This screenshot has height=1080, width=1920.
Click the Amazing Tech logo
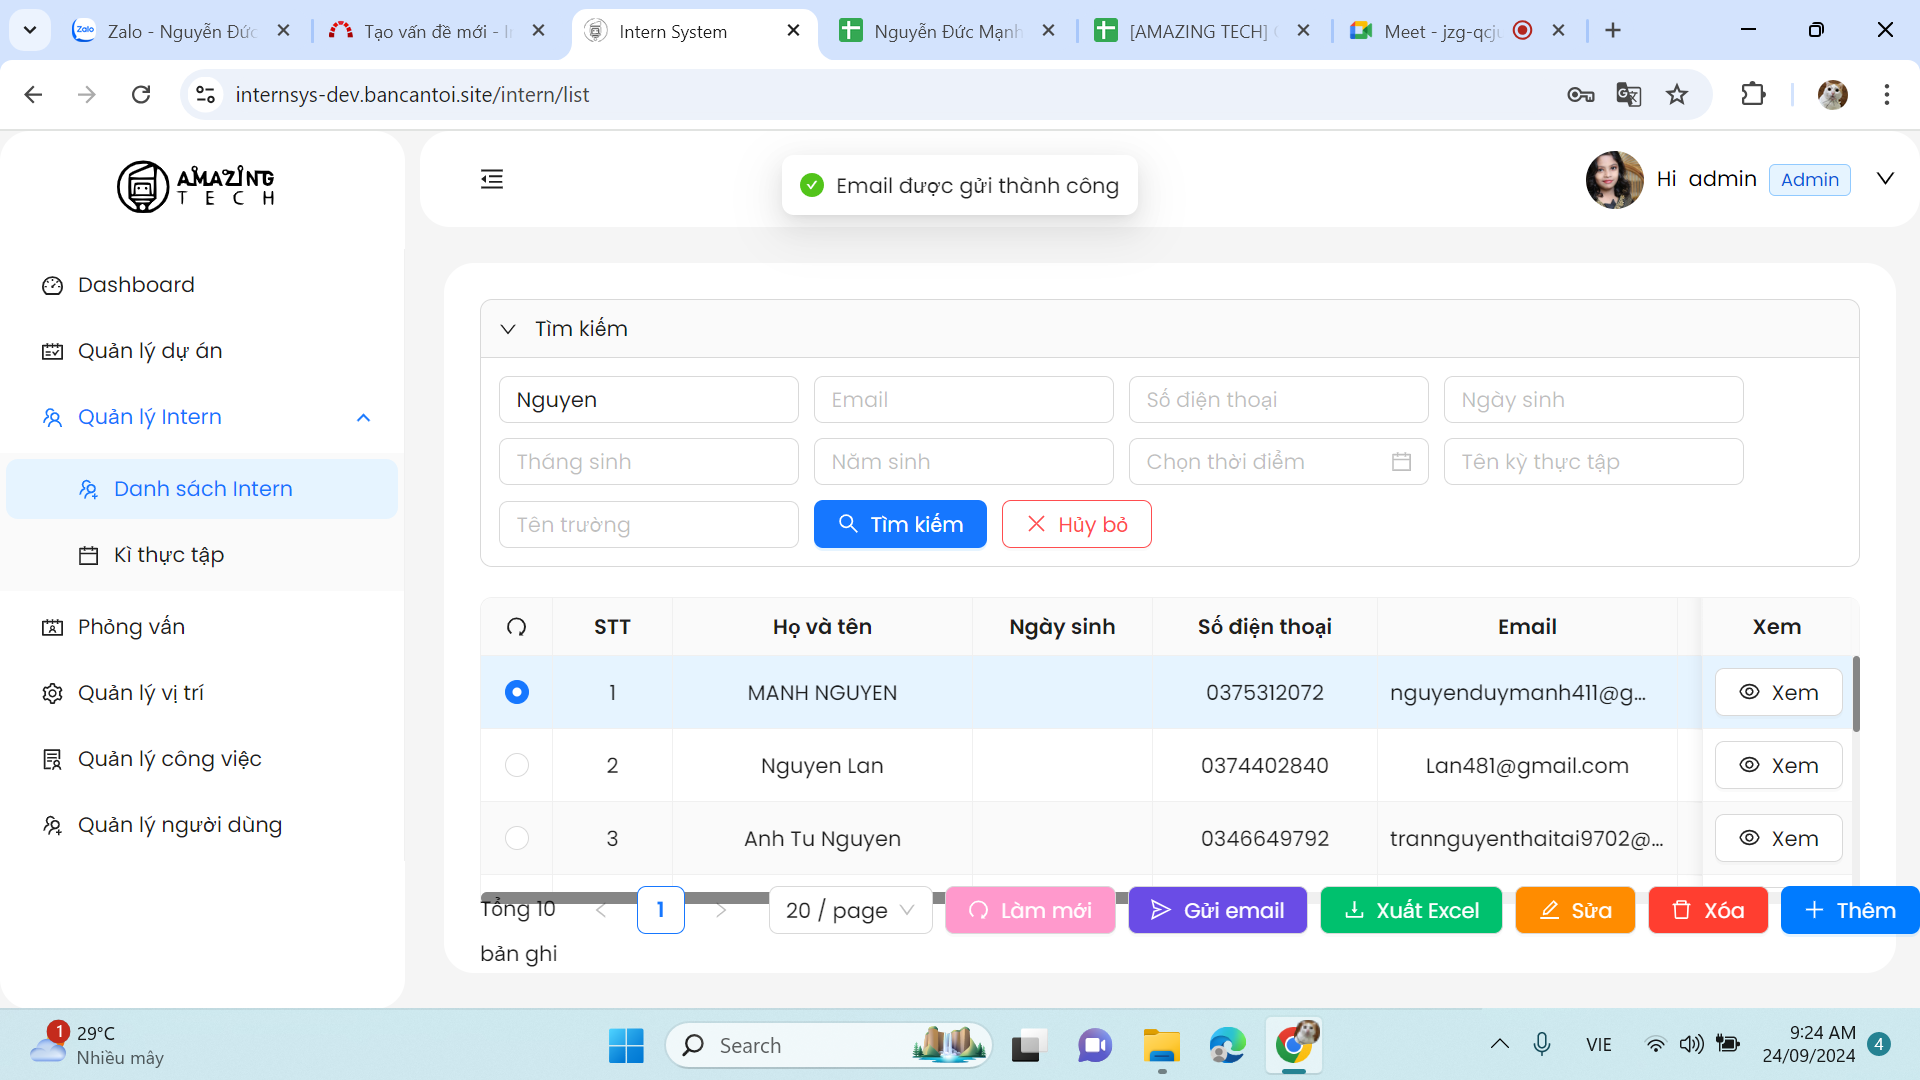coord(196,186)
